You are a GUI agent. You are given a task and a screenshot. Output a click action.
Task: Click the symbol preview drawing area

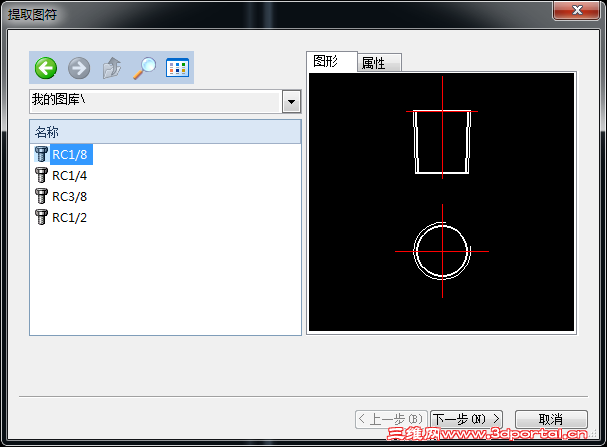[x=442, y=202]
